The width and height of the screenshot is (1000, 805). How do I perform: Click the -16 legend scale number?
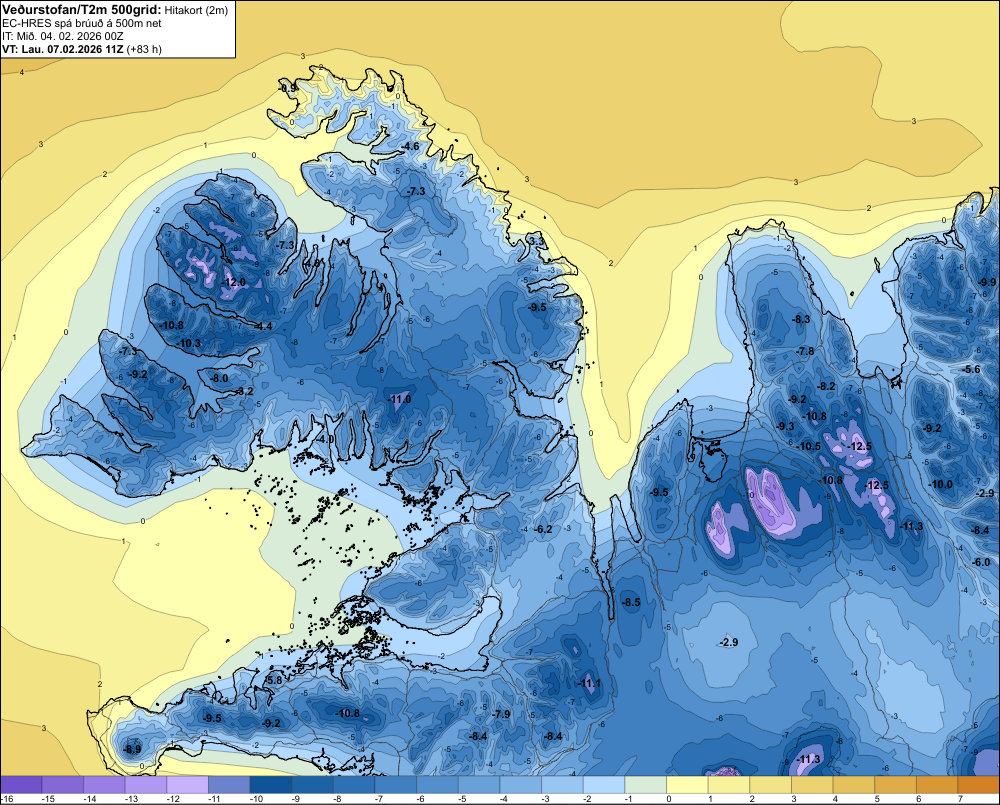[x=8, y=799]
